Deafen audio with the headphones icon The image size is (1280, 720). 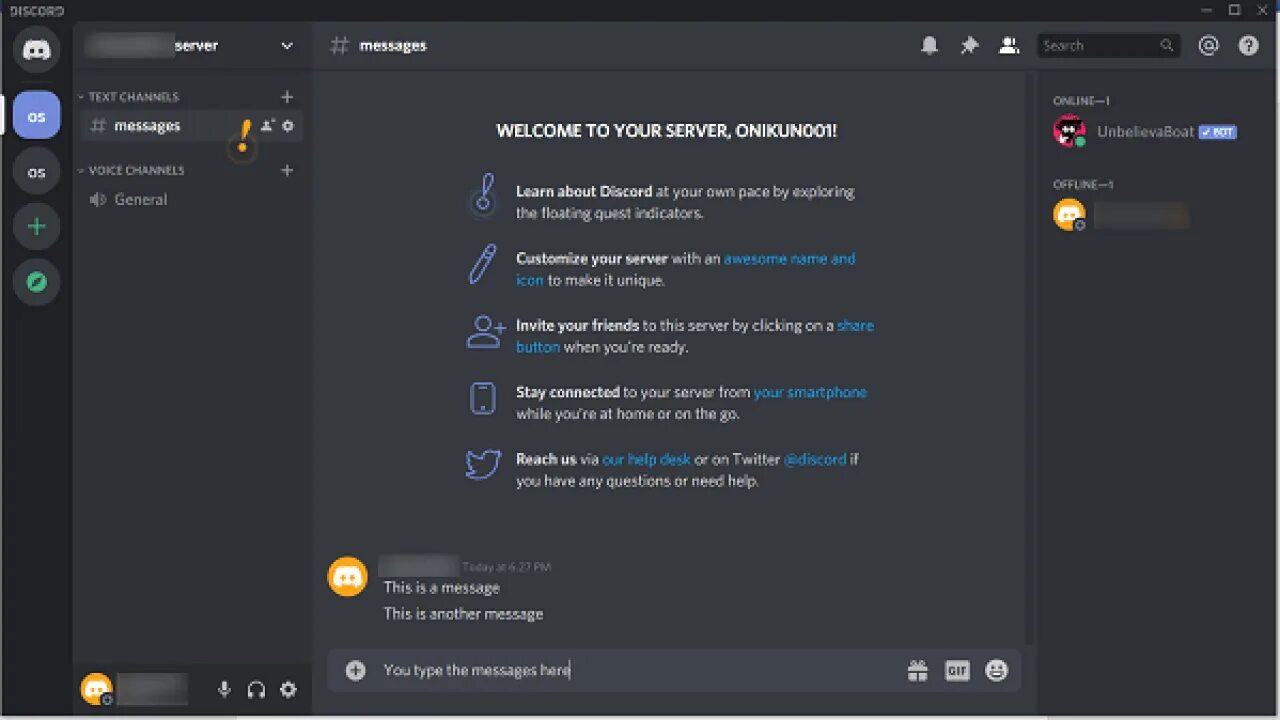click(256, 689)
